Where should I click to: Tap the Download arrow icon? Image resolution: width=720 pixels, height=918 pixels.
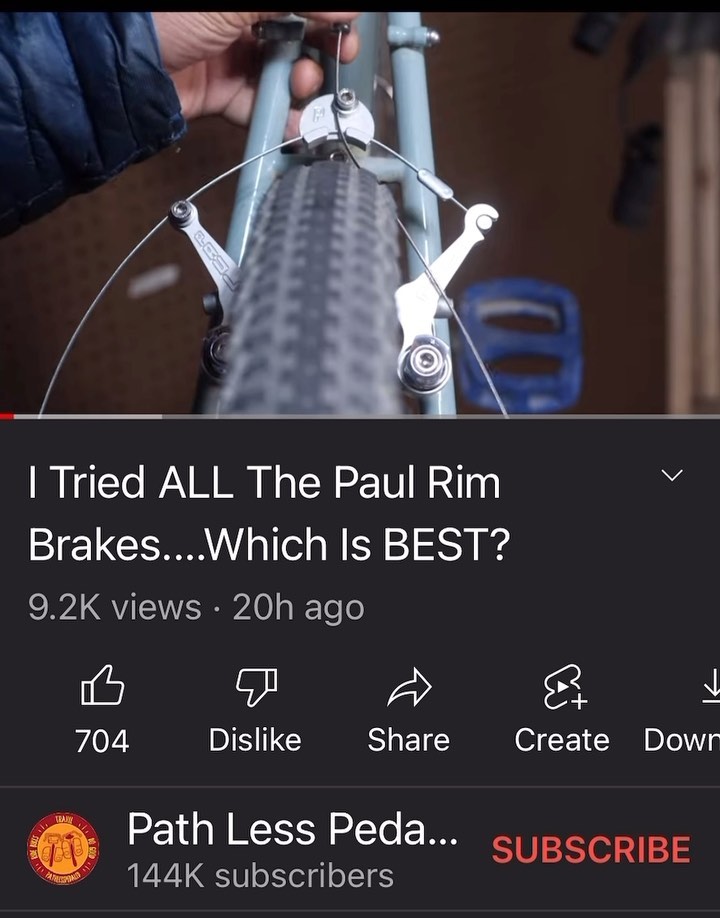pos(711,686)
